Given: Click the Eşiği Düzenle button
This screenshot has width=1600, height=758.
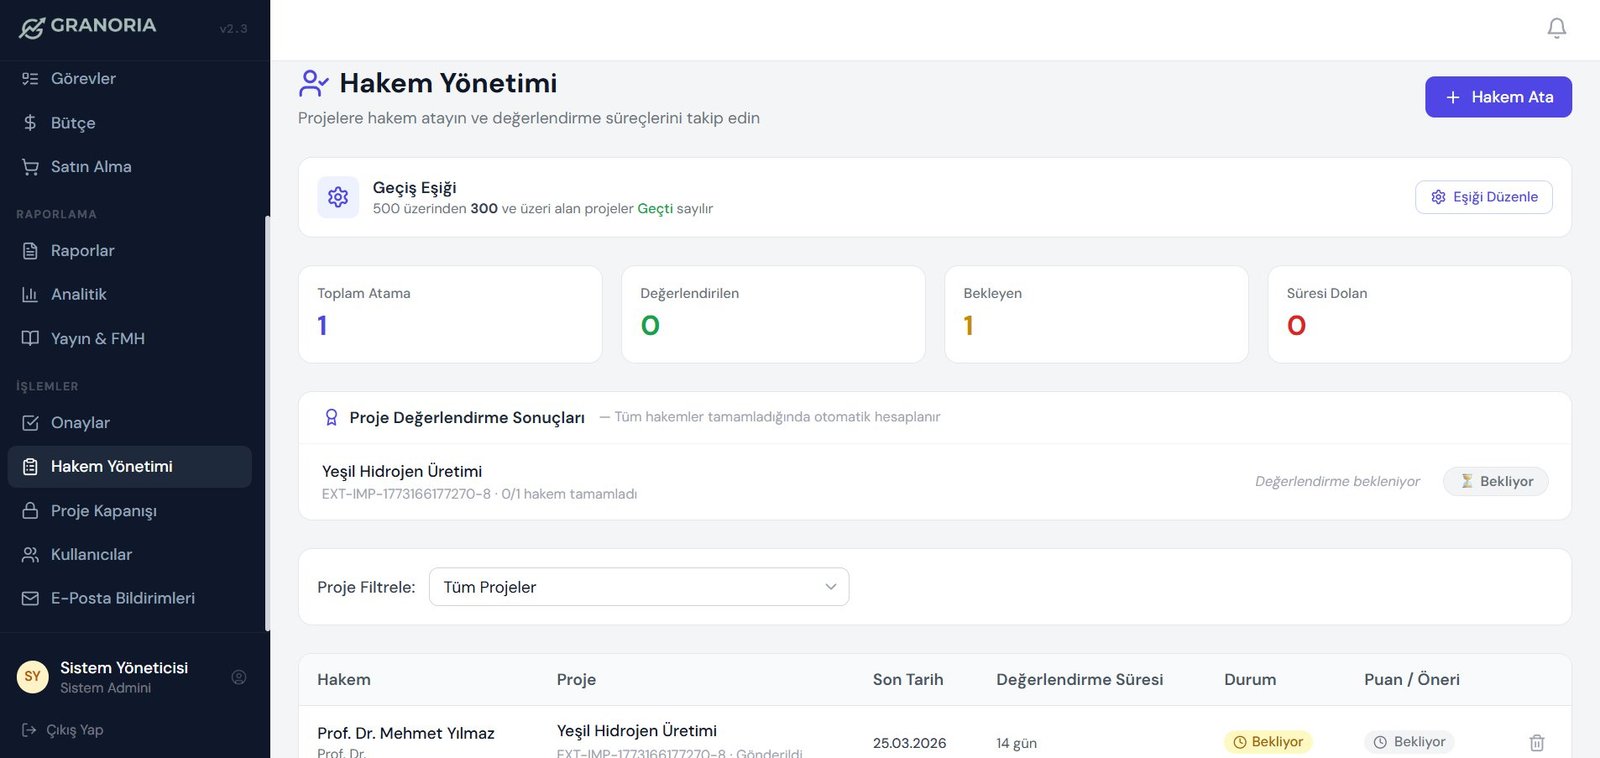Looking at the screenshot, I should coord(1483,197).
